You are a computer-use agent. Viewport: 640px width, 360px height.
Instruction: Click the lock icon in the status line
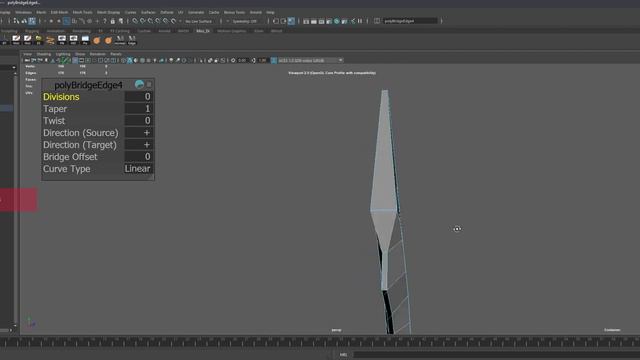[x=113, y=21]
